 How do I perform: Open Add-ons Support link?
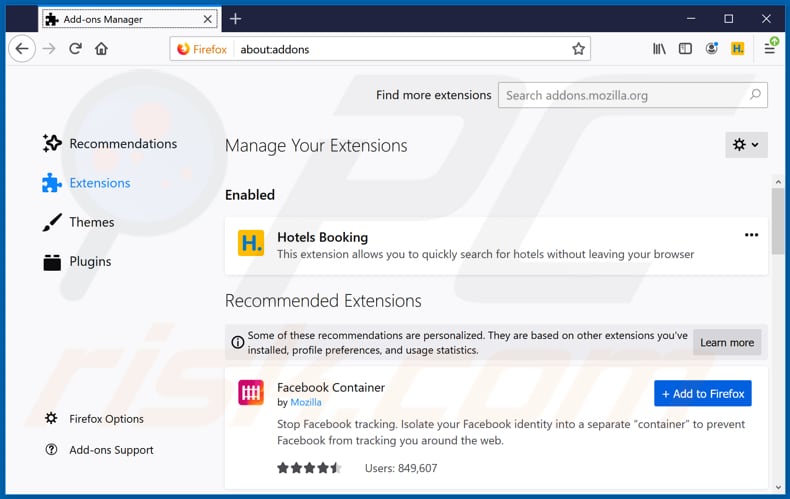(111, 450)
